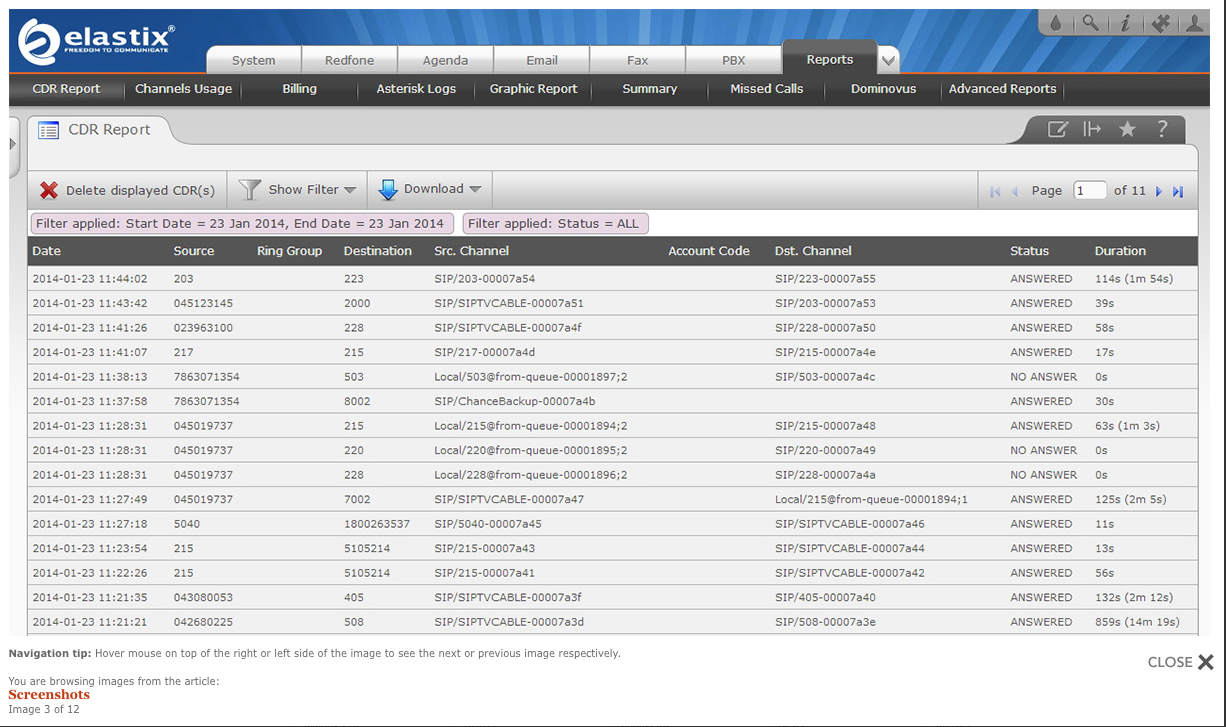Sort by the Duration column header
The width and height of the screenshot is (1226, 727).
tap(1120, 251)
